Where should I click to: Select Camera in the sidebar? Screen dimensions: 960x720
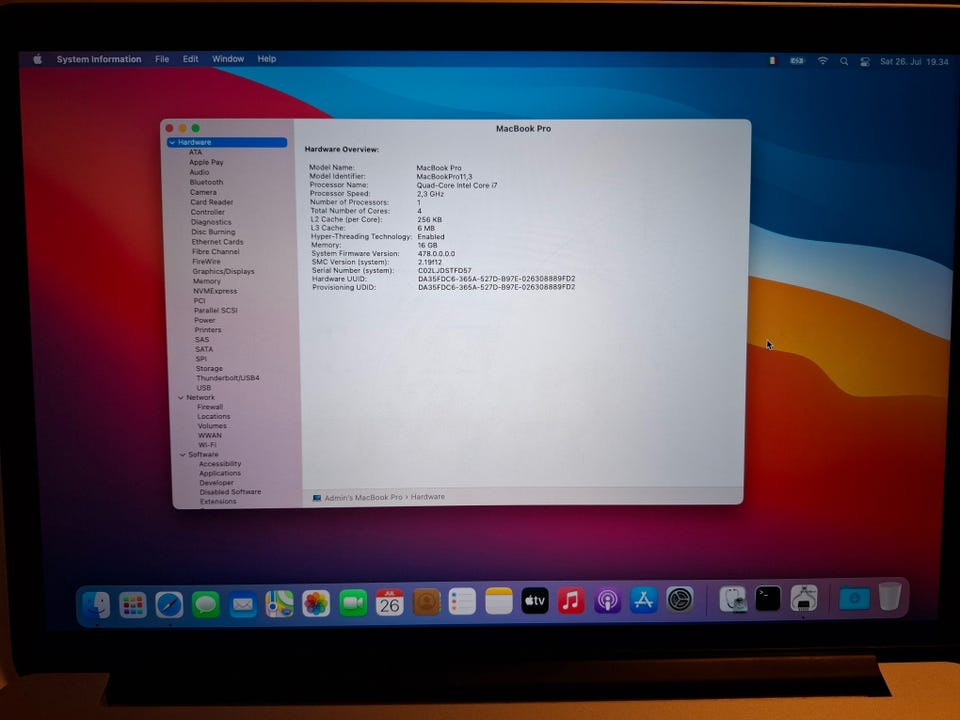coord(203,192)
